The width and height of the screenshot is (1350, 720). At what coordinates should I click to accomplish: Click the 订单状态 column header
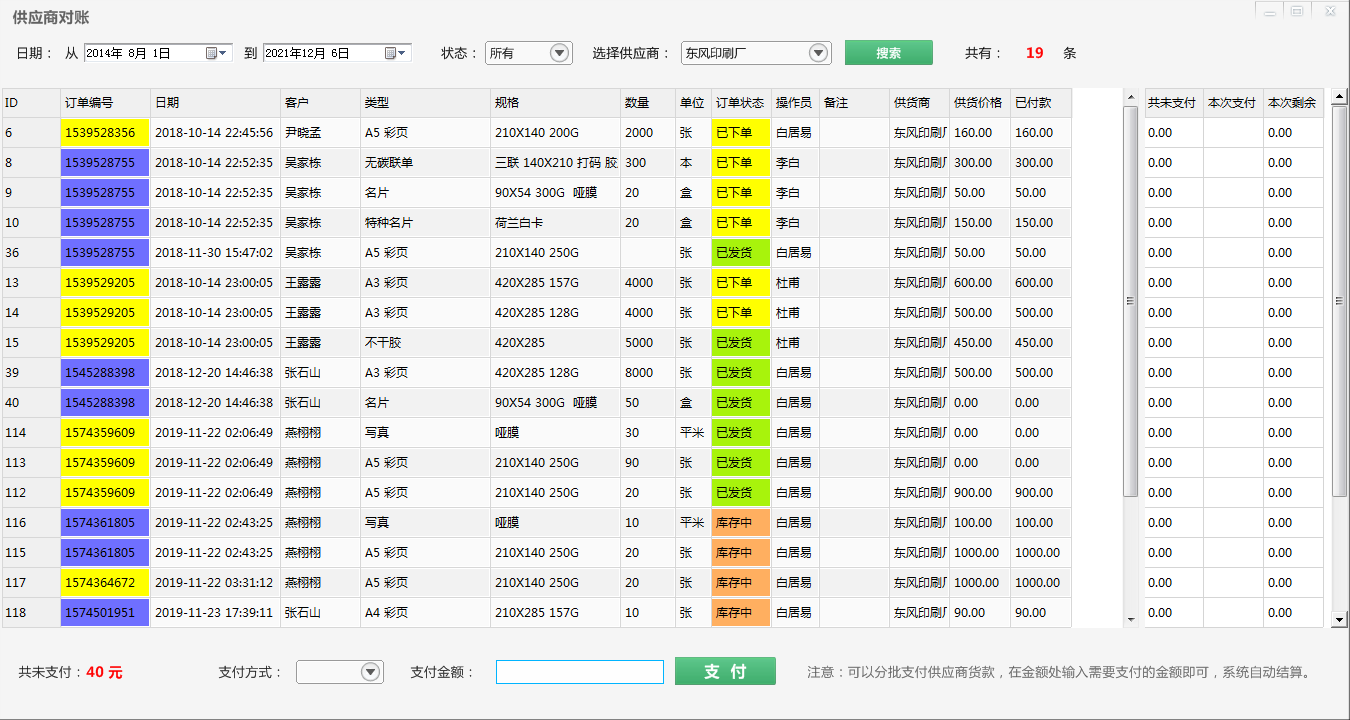[740, 103]
